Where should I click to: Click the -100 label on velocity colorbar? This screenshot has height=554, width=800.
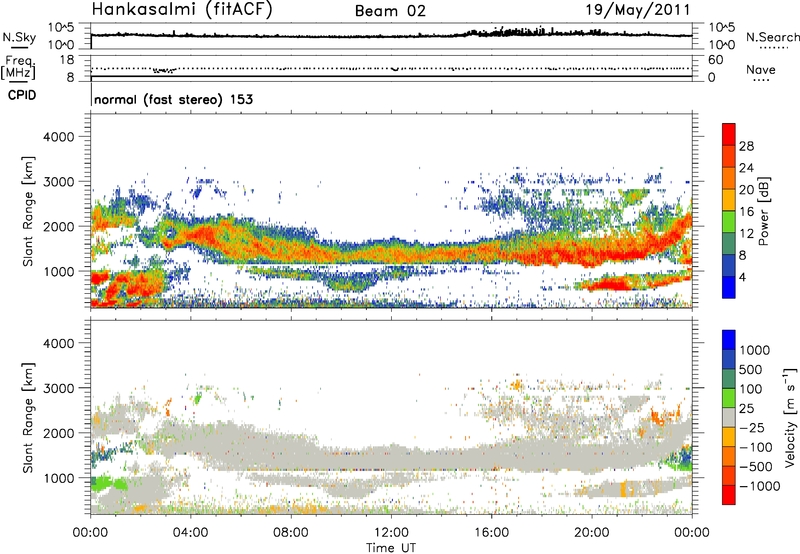point(756,447)
